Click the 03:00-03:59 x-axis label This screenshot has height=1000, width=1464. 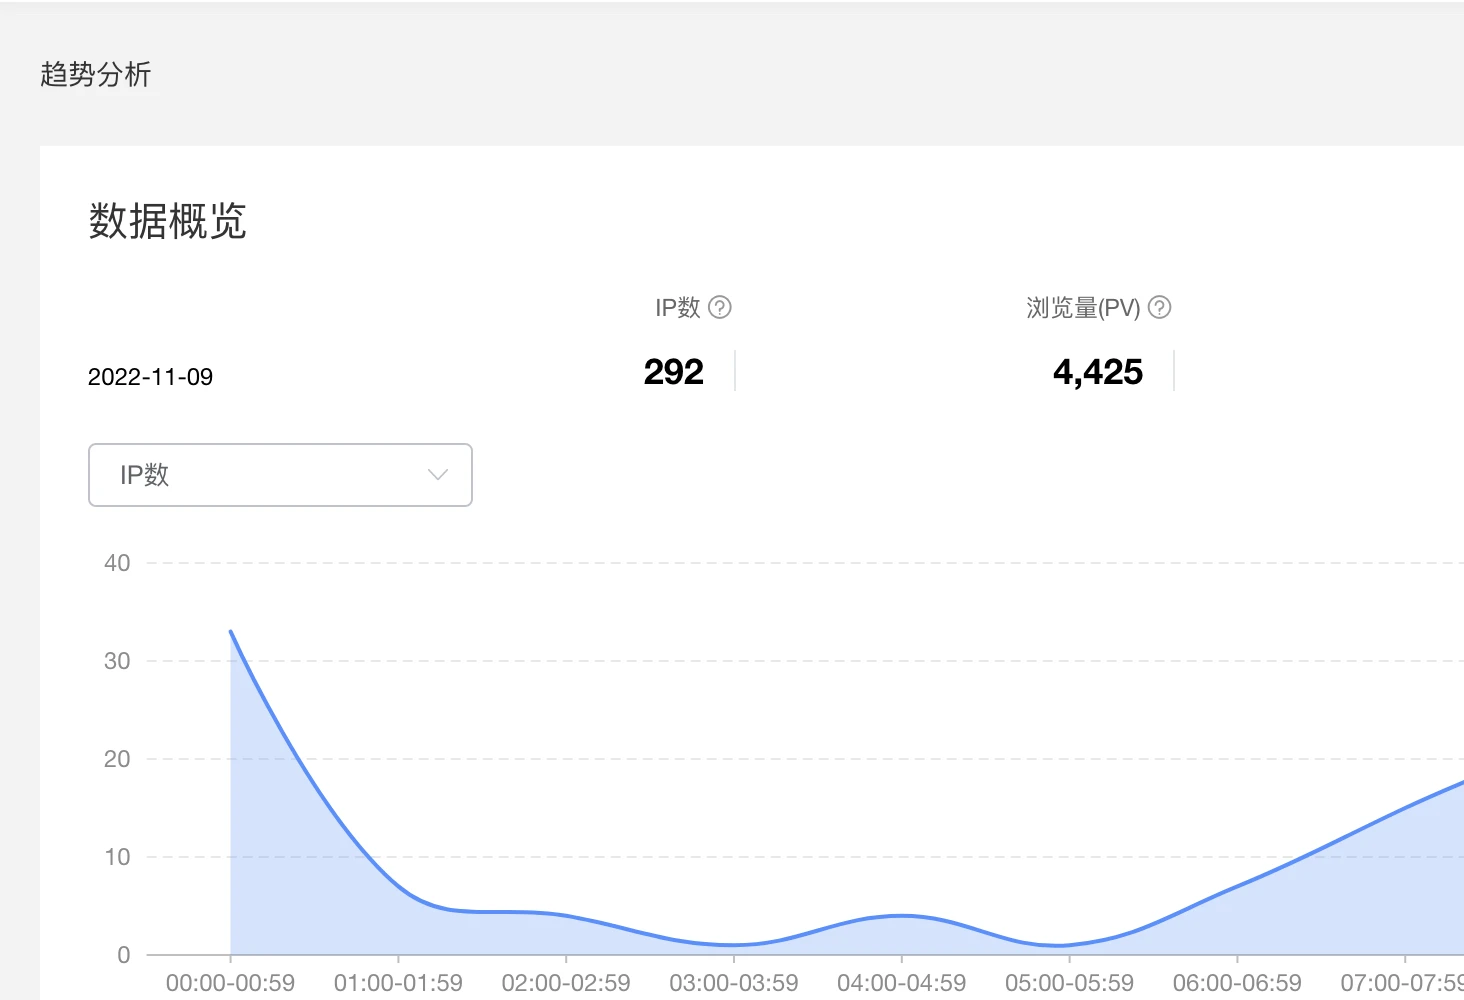point(734,983)
